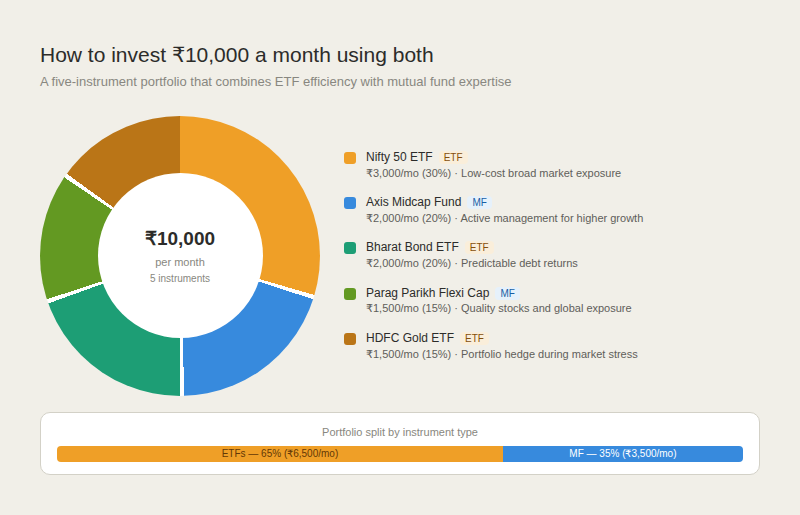Image resolution: width=800 pixels, height=515 pixels.
Task: Click the ₹10,000 amount in donut center
Action: click(x=180, y=238)
